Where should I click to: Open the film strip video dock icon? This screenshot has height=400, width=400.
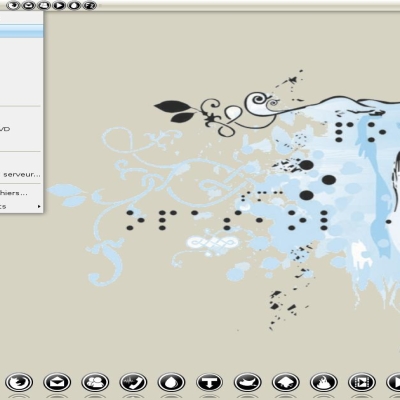click(361, 382)
